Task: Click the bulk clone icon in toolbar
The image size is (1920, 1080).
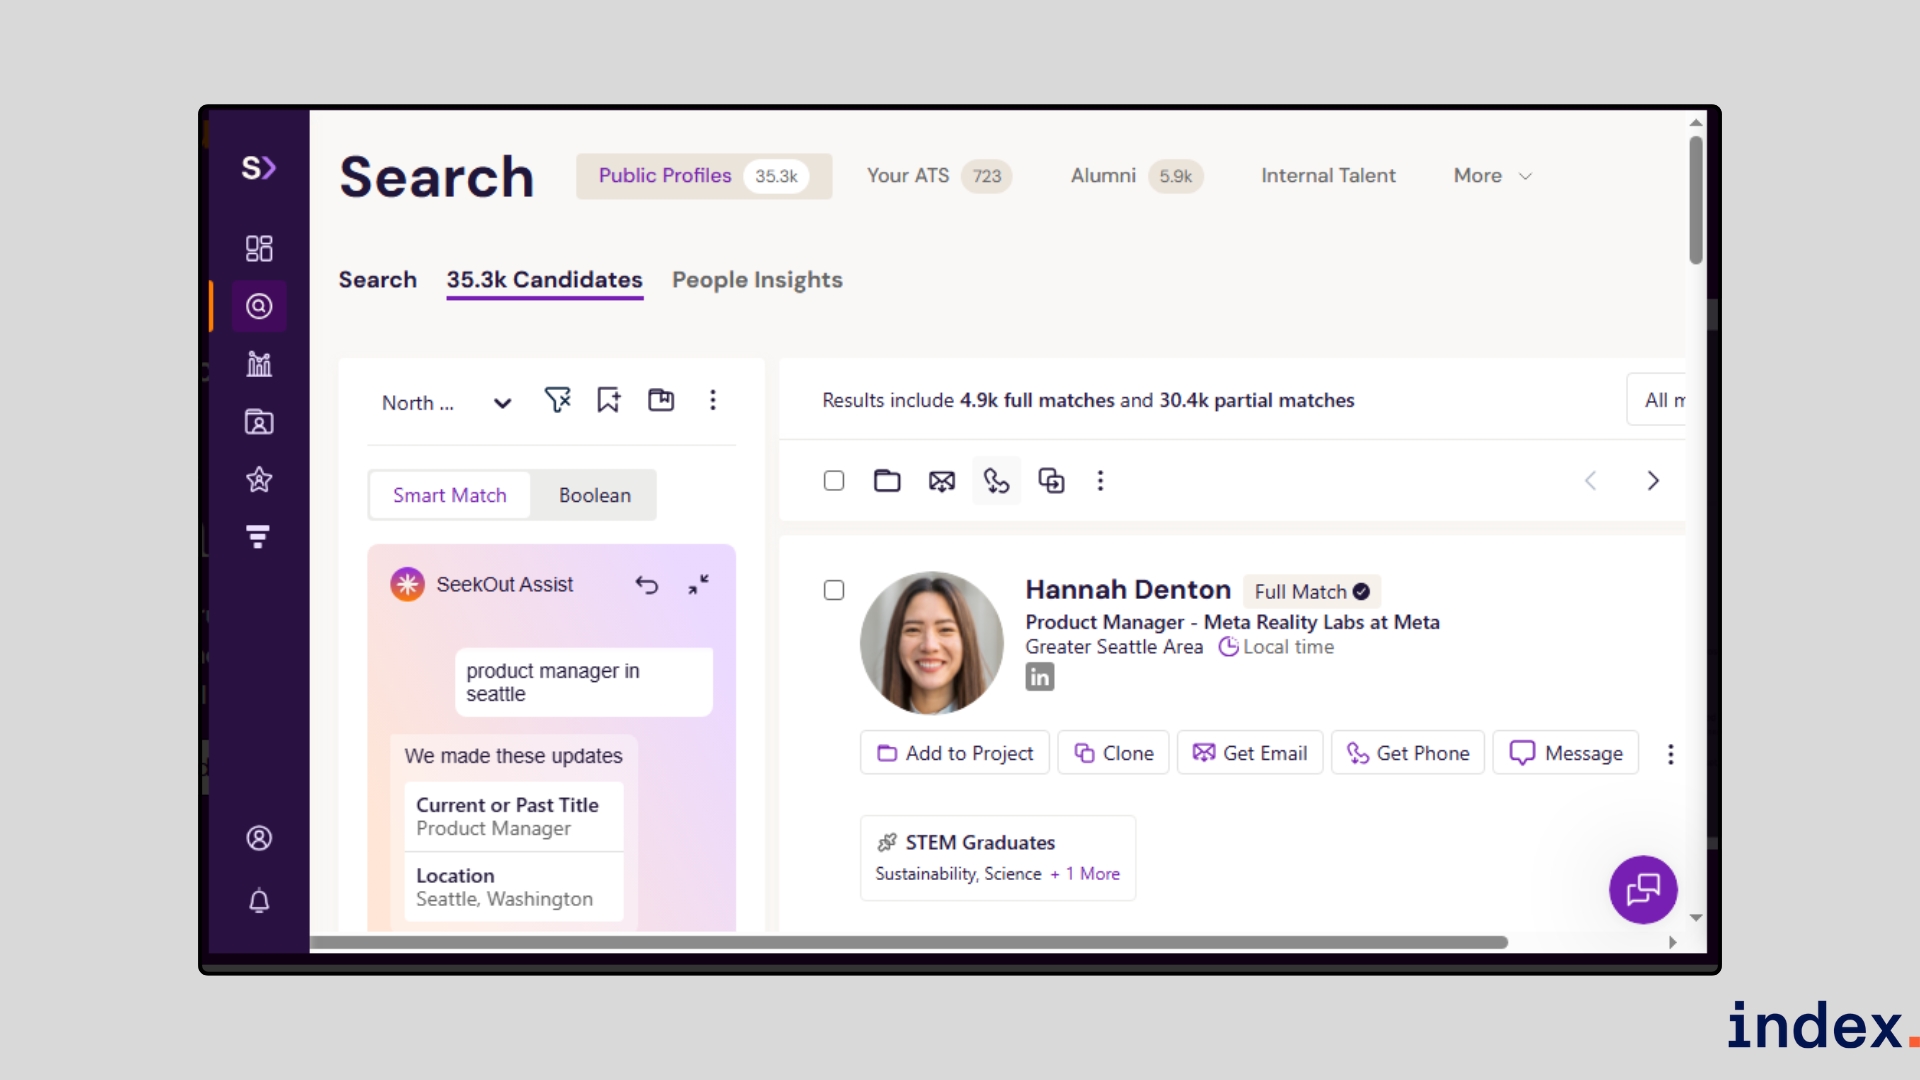Action: [1051, 481]
